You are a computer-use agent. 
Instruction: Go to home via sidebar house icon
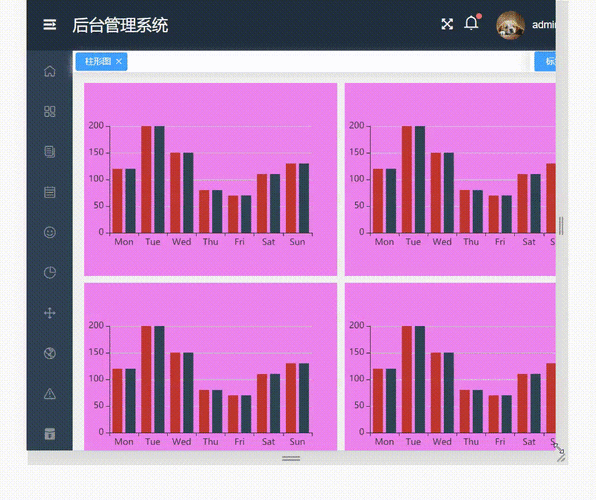click(50, 71)
